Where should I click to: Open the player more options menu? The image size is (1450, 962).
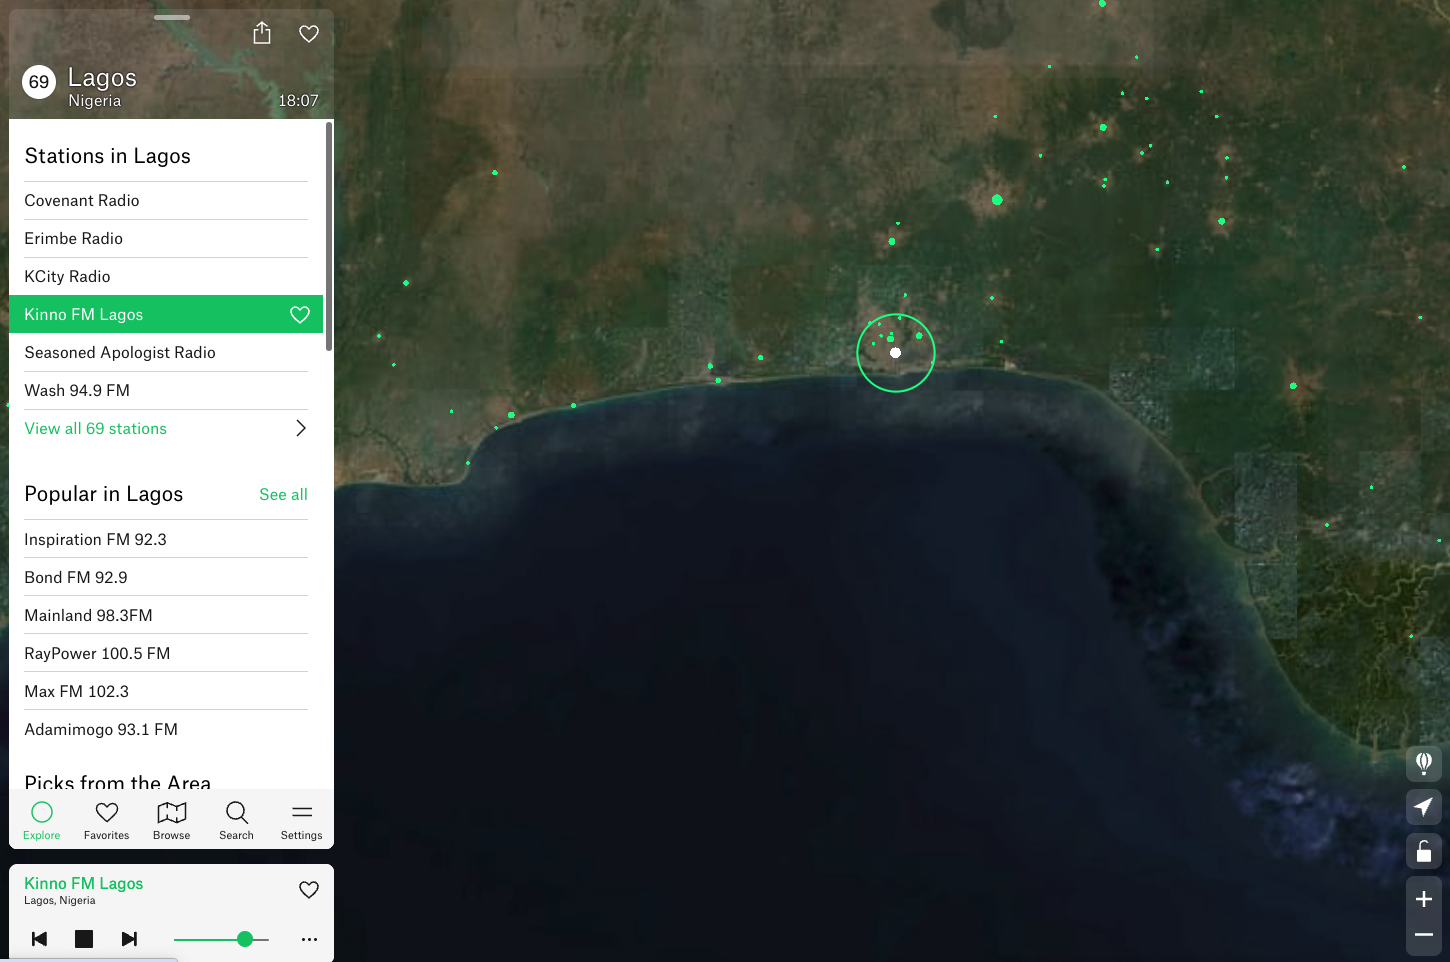[309, 939]
